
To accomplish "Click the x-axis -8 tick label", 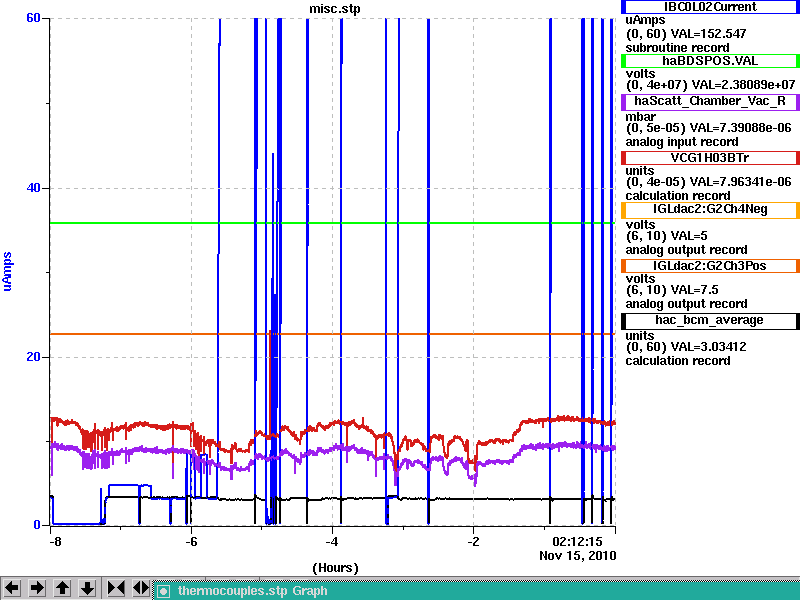I will pyautogui.click(x=55, y=542).
